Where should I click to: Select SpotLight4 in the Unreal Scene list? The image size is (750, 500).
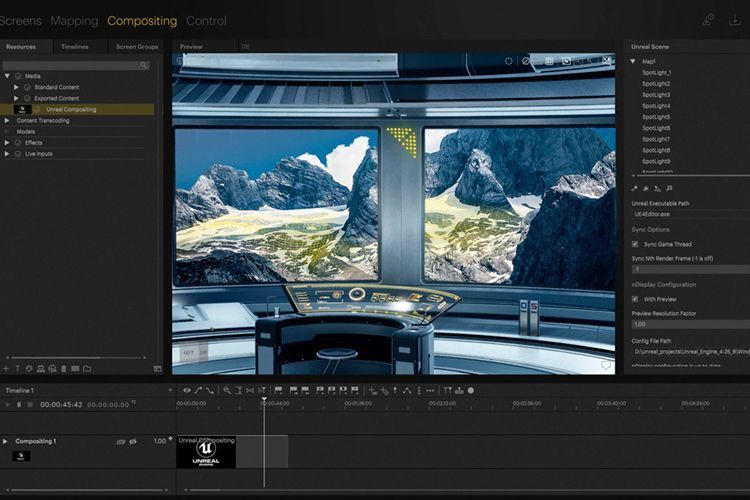[x=656, y=106]
